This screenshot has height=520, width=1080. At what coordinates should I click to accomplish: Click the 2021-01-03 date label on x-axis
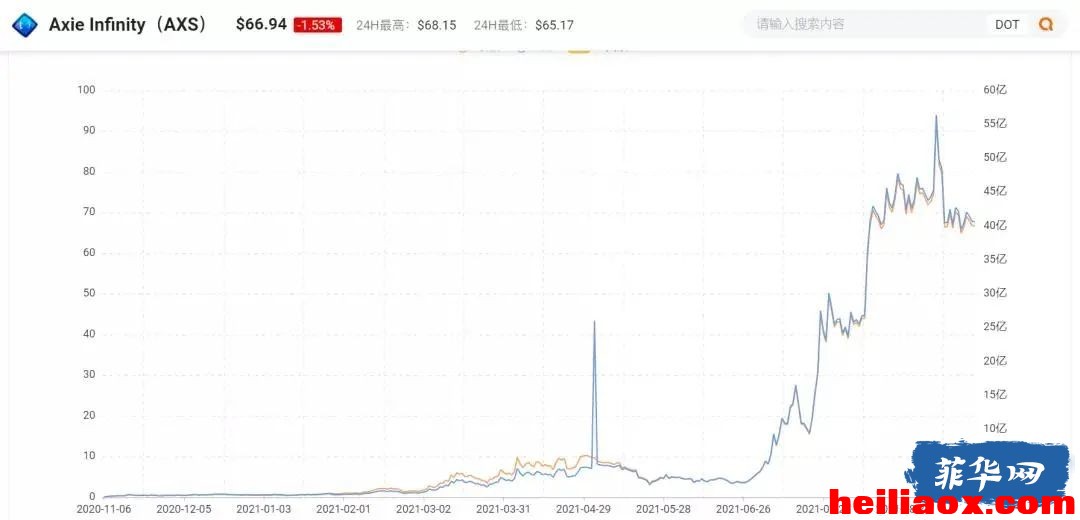point(263,508)
